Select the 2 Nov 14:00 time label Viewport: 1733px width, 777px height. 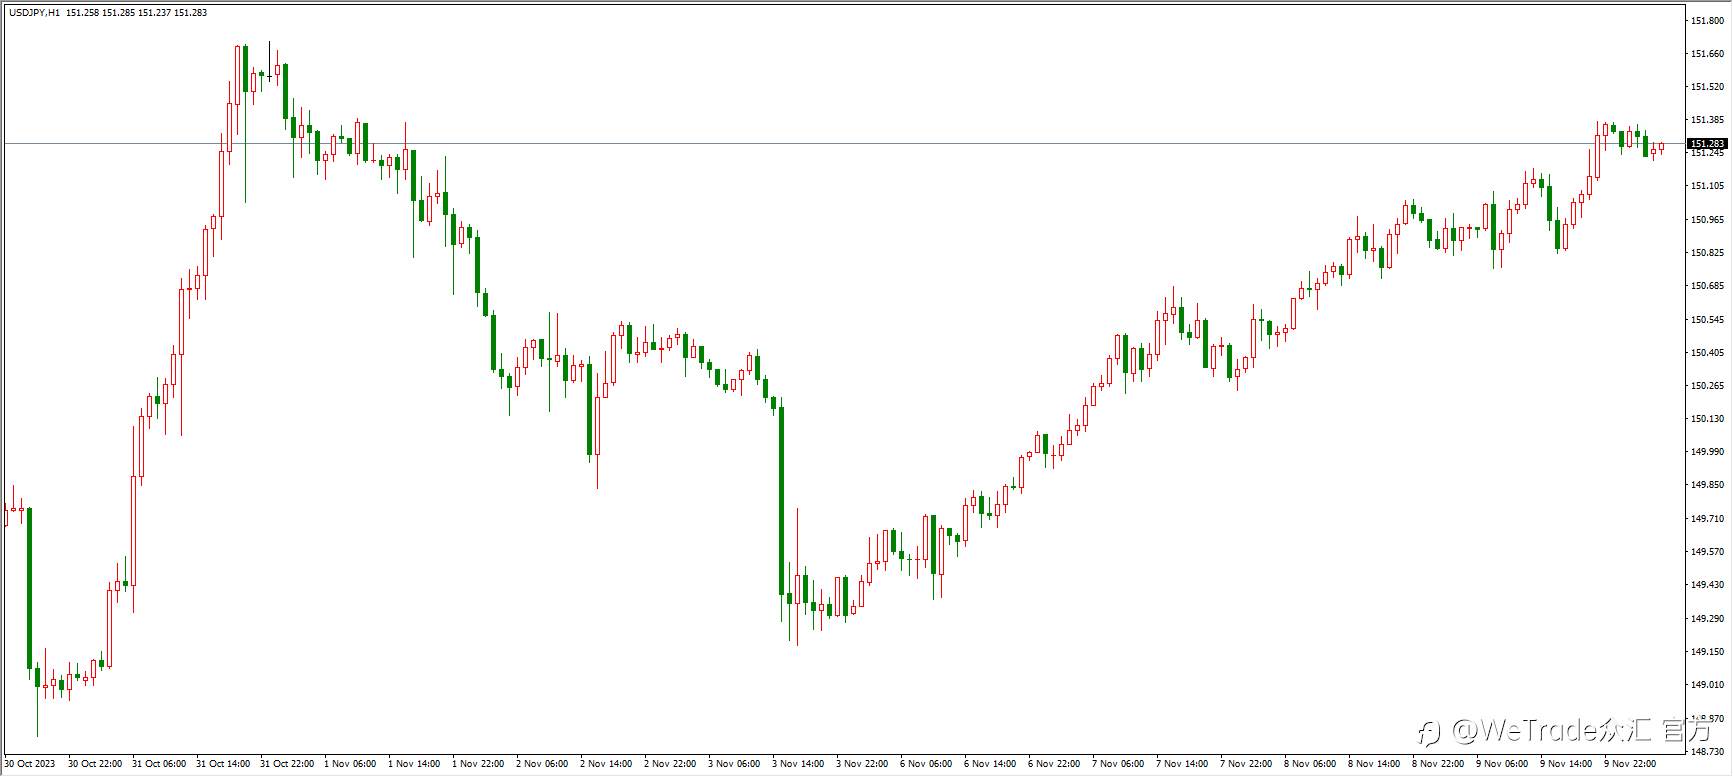click(606, 764)
